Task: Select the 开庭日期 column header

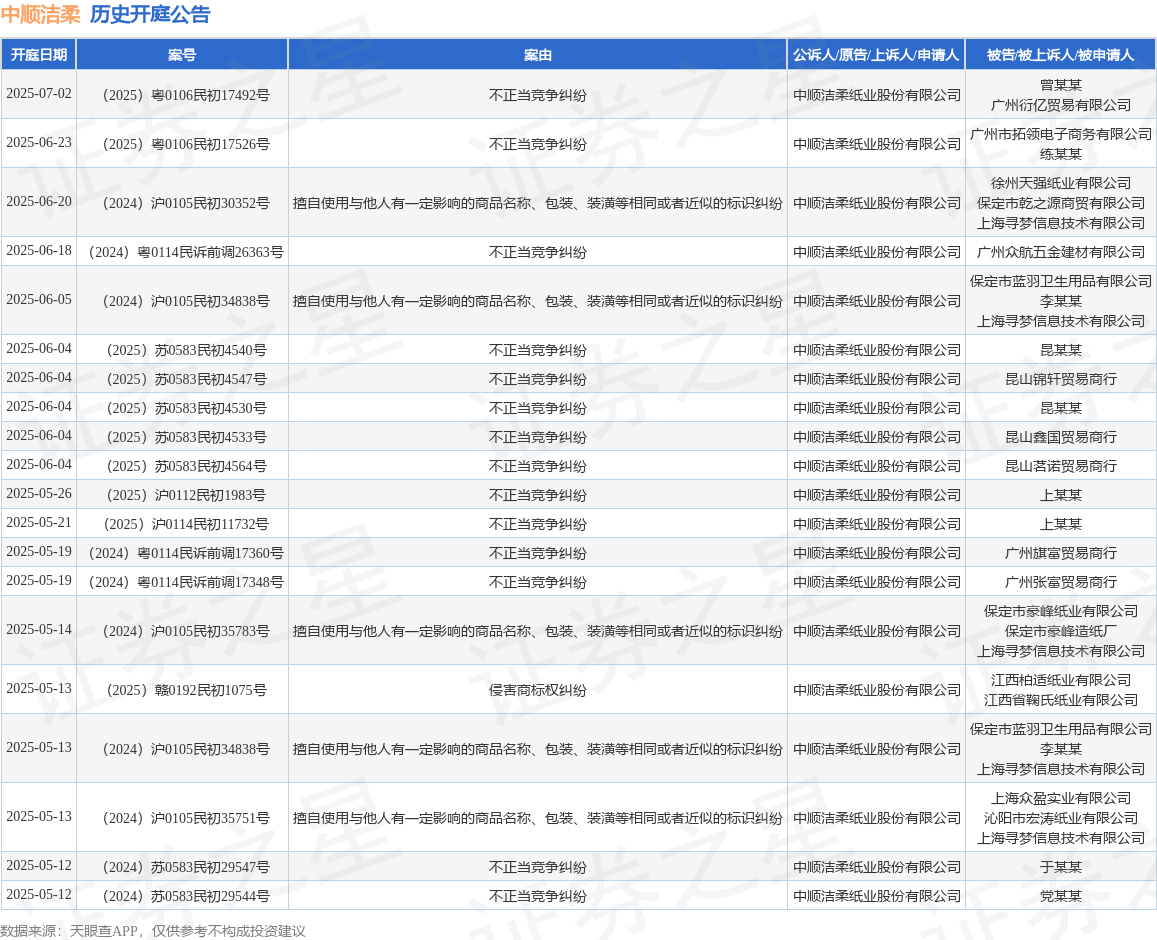Action: 38,55
